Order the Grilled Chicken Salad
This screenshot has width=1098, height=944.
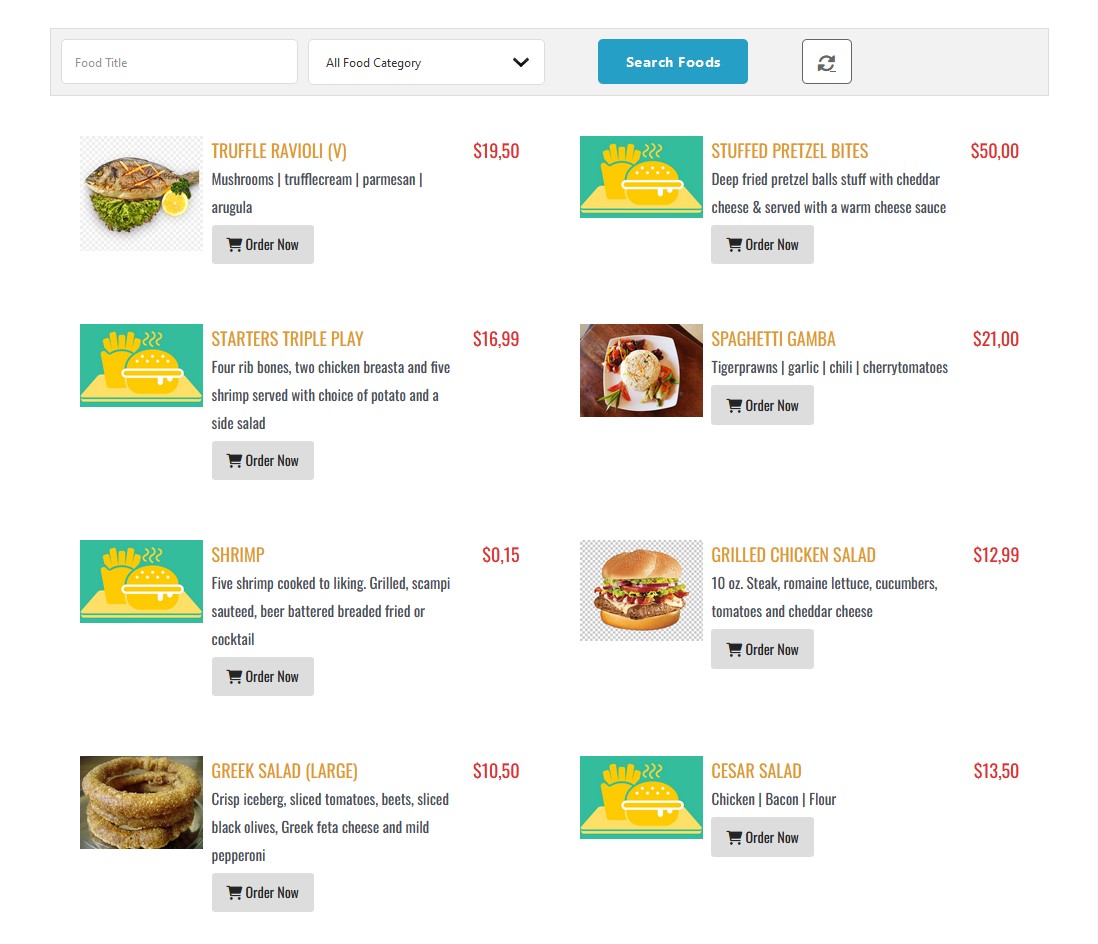point(762,650)
